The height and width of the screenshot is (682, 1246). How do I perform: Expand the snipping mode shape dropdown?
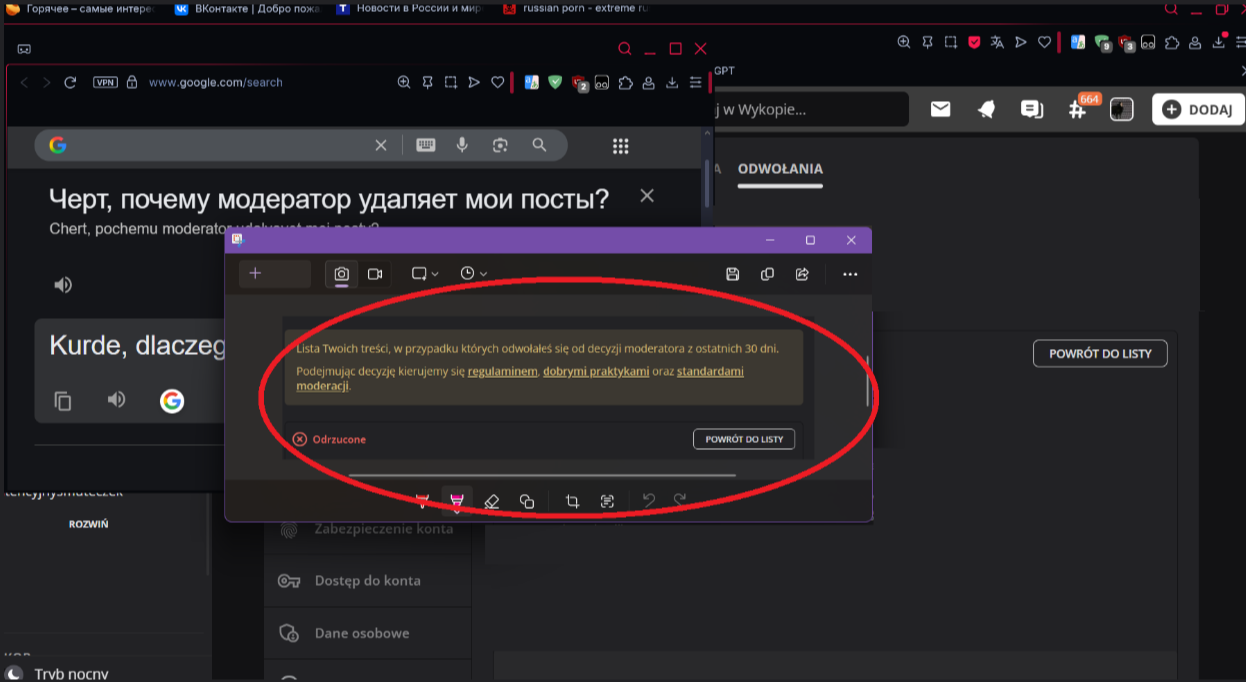click(x=425, y=274)
